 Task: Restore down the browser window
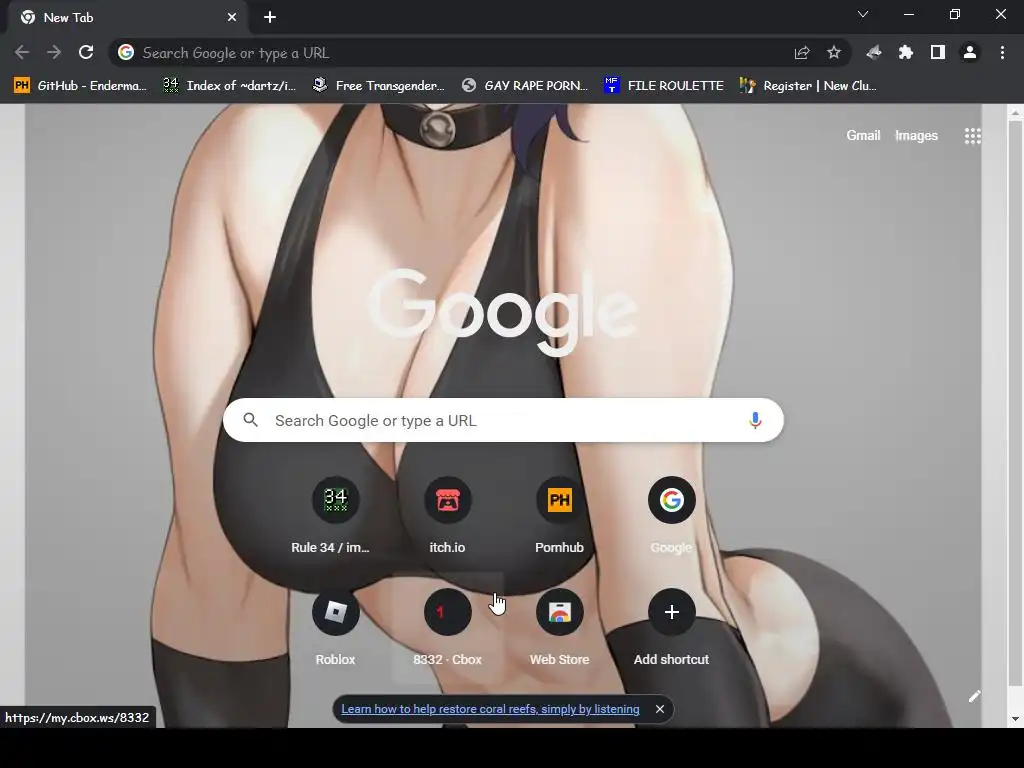(x=955, y=14)
